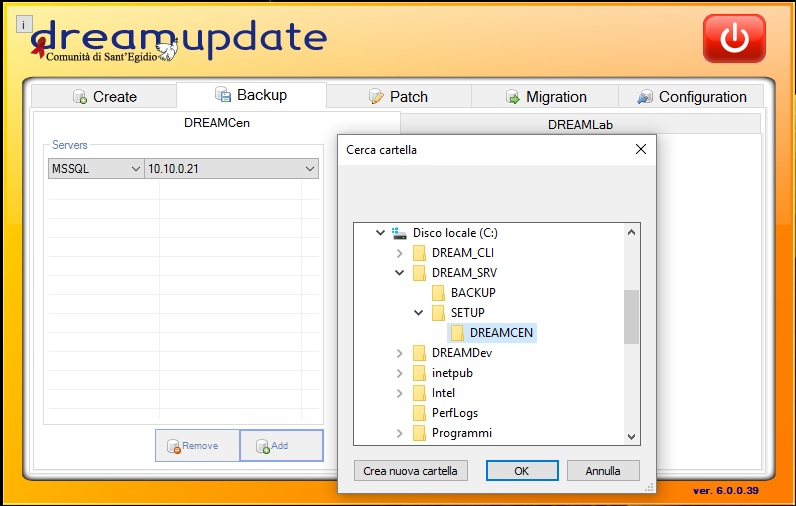Collapse the Disco locale (C:) node
Viewport: 796px width, 506px height.
[x=380, y=233]
